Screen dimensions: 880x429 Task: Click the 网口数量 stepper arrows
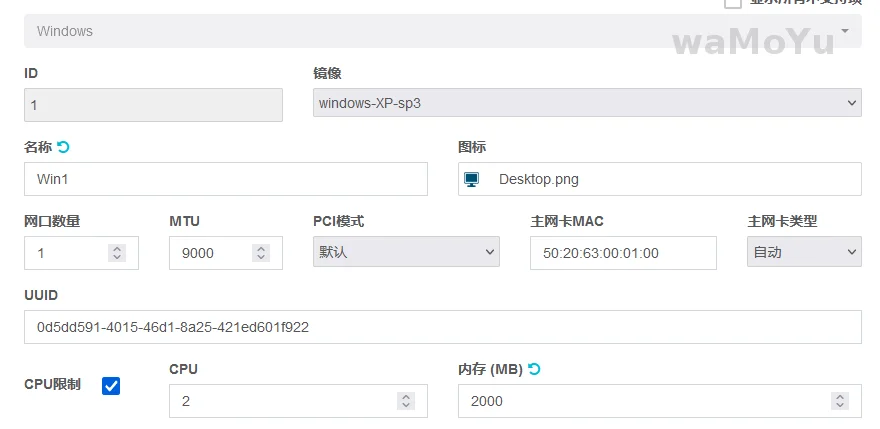click(x=117, y=253)
